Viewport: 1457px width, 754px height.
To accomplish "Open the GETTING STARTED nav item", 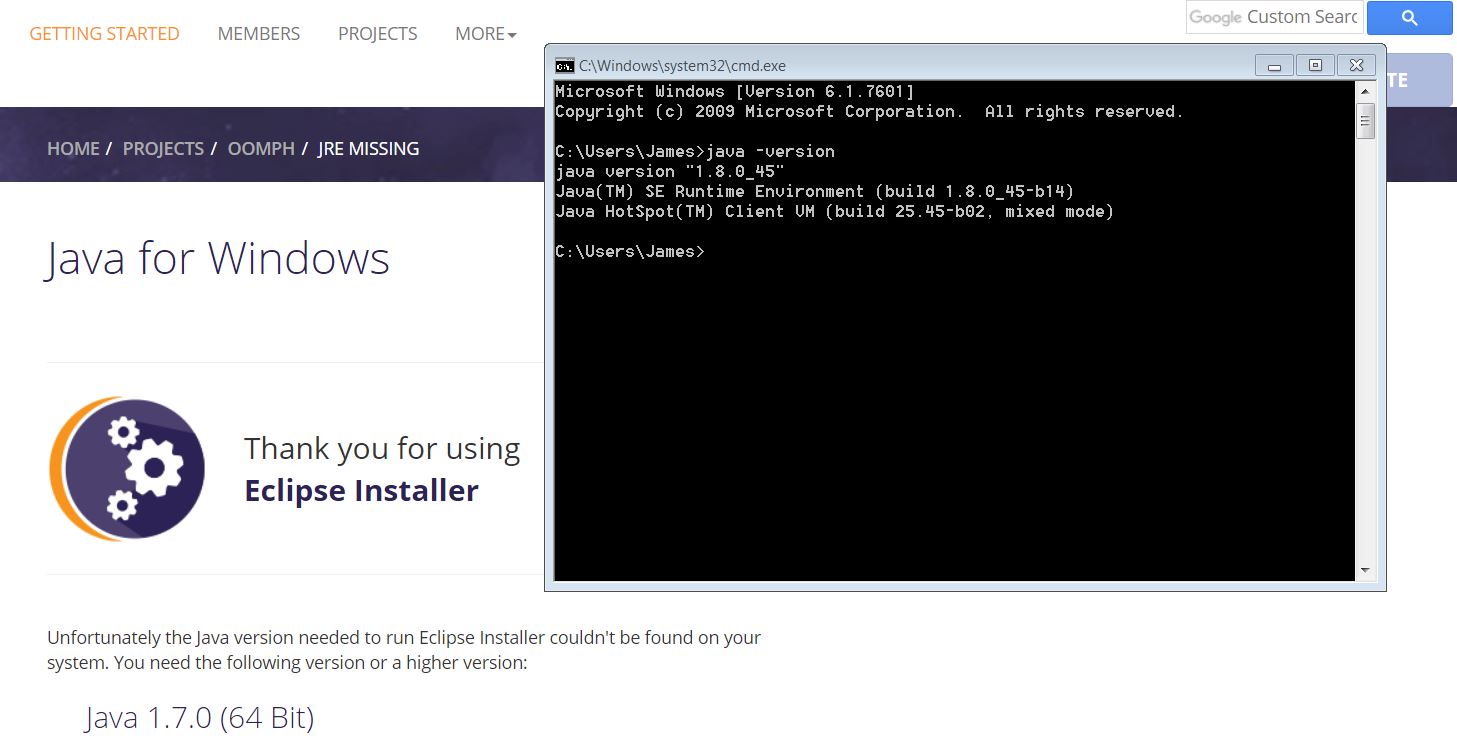I will tap(104, 34).
